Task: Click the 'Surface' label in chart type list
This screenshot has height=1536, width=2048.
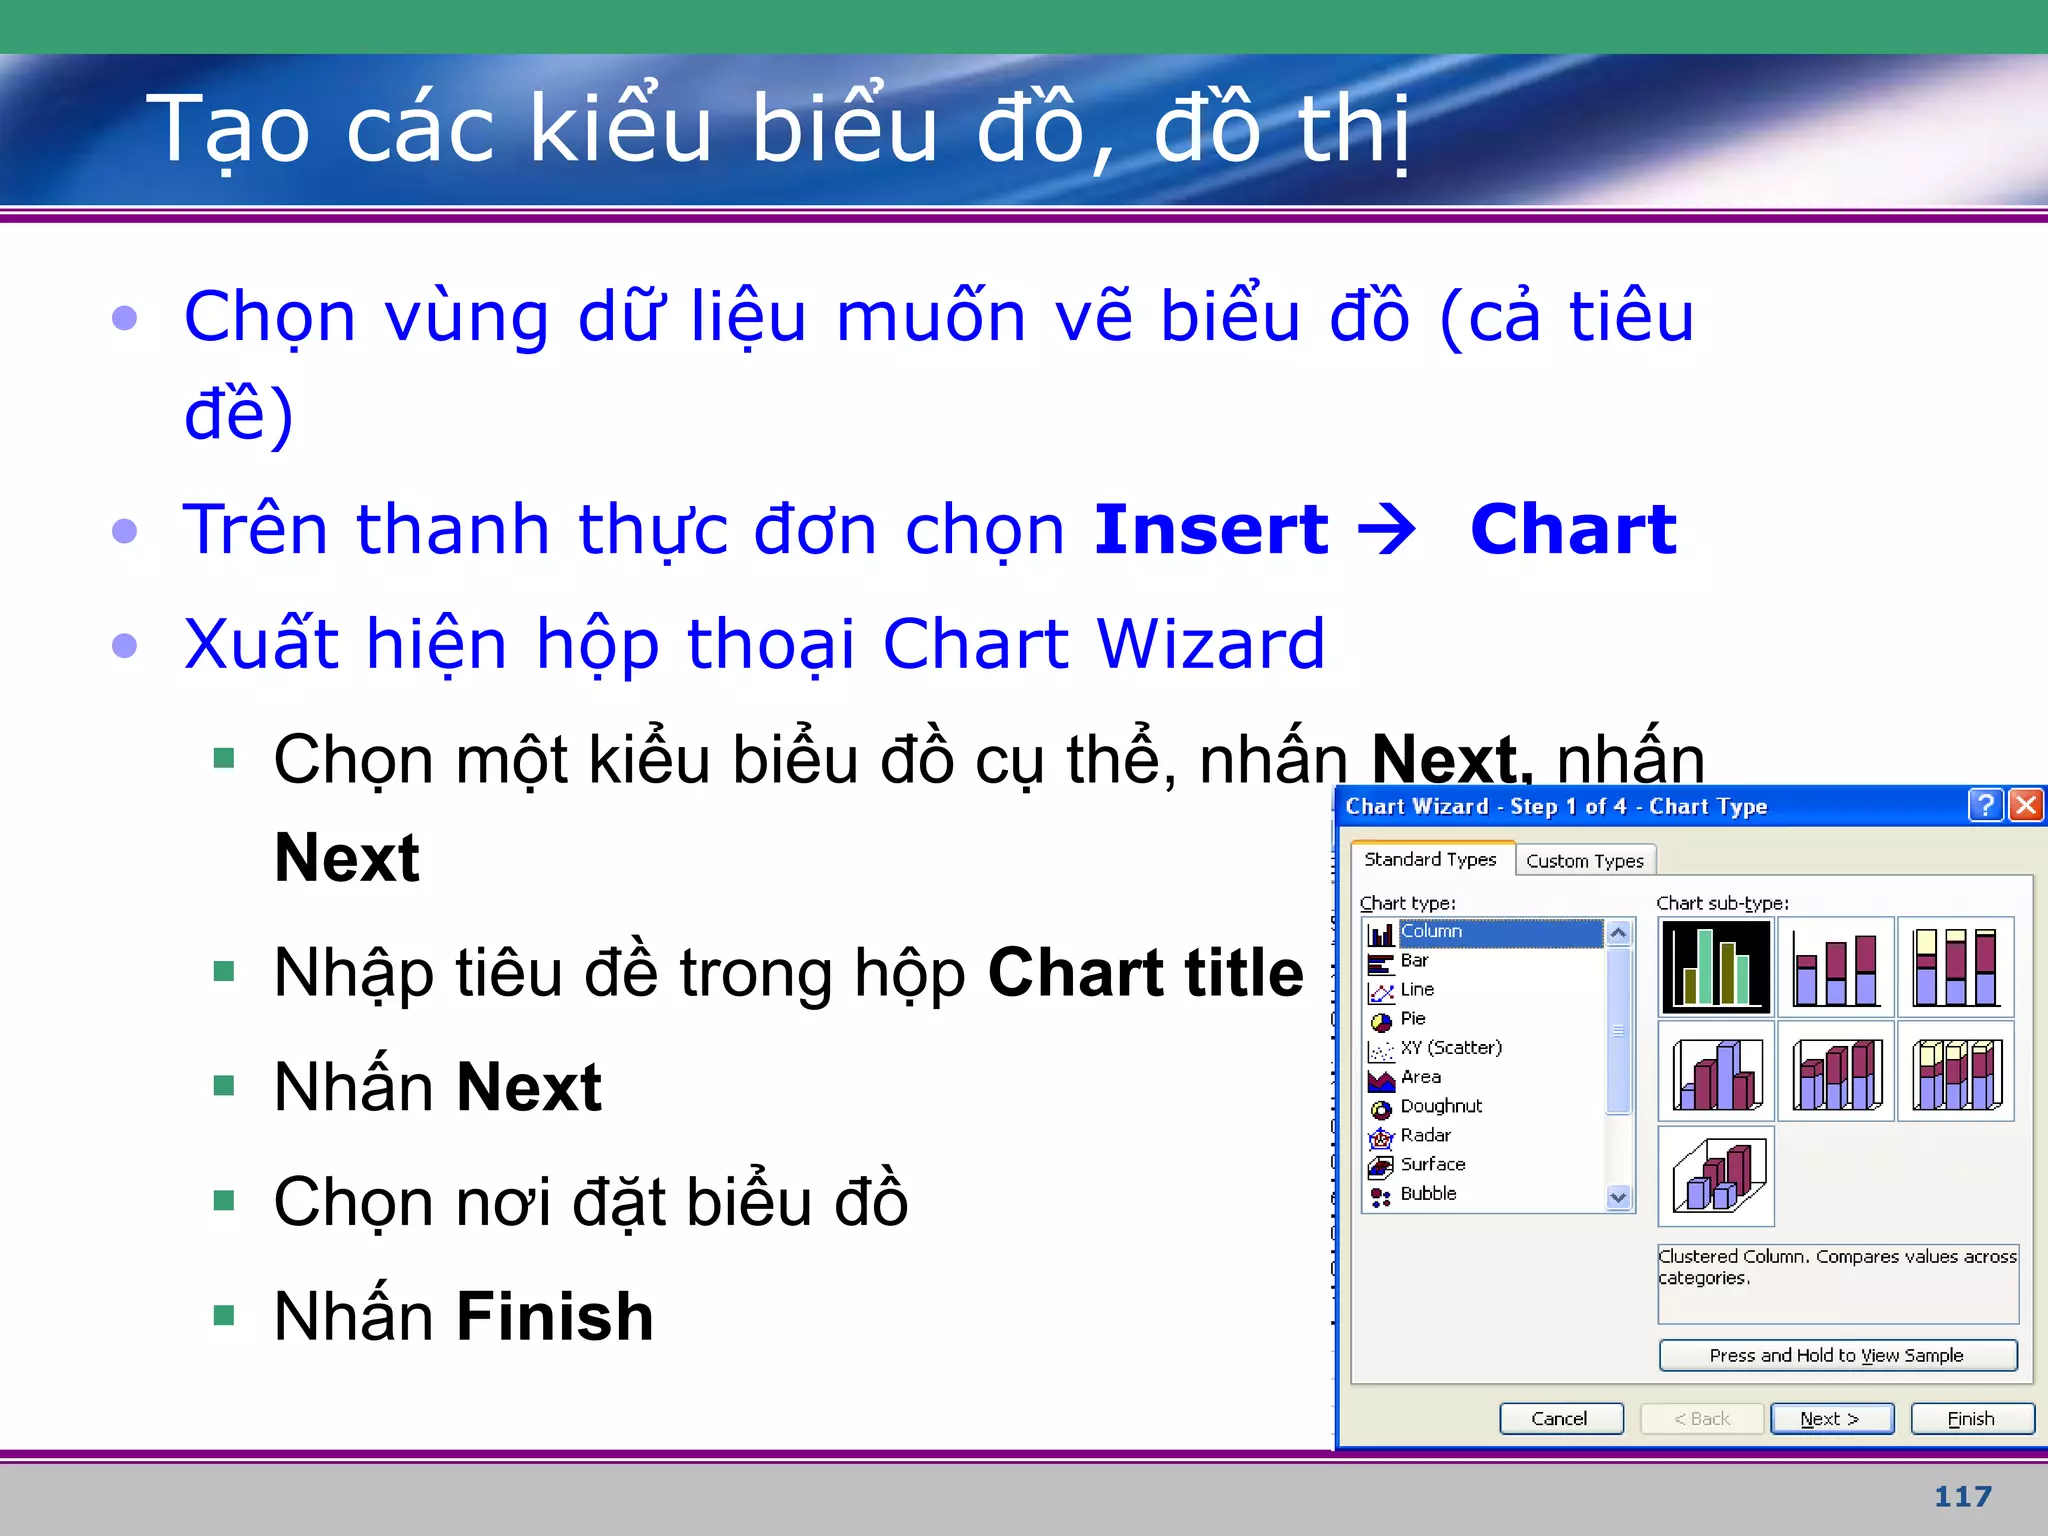Action: pyautogui.click(x=1433, y=1164)
